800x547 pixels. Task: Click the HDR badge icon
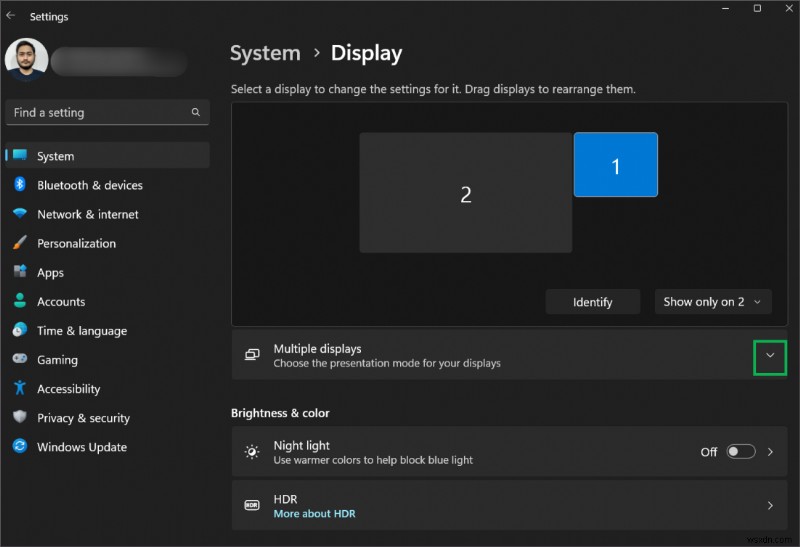(252, 505)
